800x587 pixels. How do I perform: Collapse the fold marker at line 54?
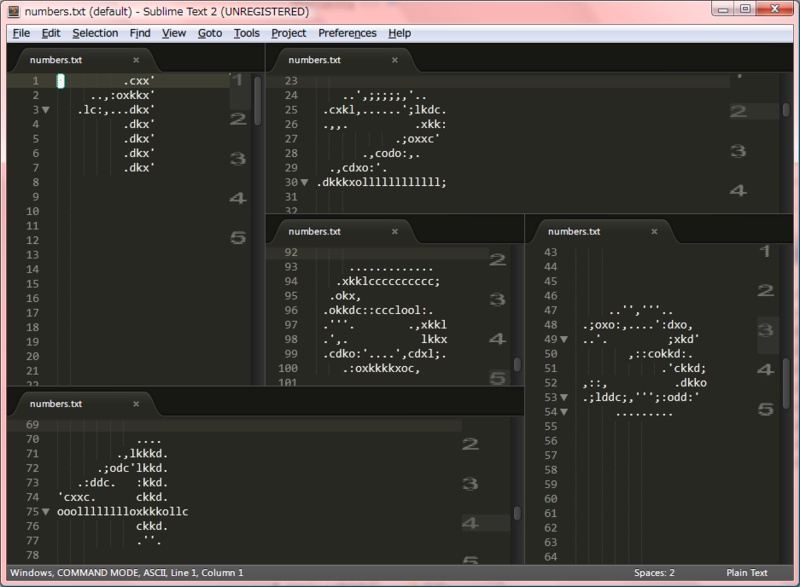pos(564,412)
